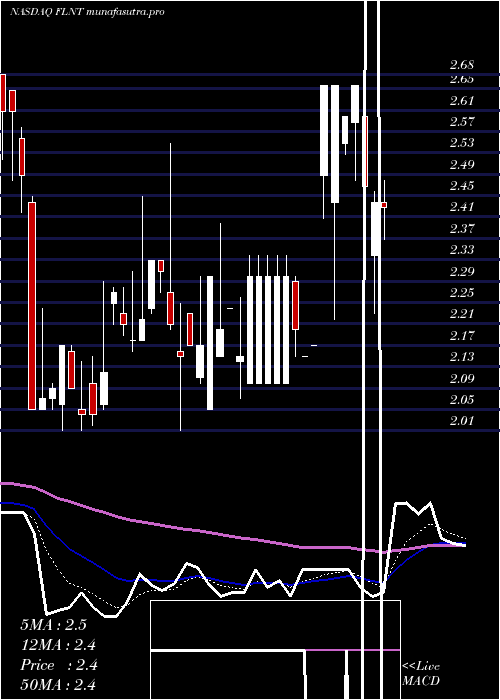Click the 12MA : 2.4 legend value
The height and width of the screenshot is (700, 500).
point(58,645)
